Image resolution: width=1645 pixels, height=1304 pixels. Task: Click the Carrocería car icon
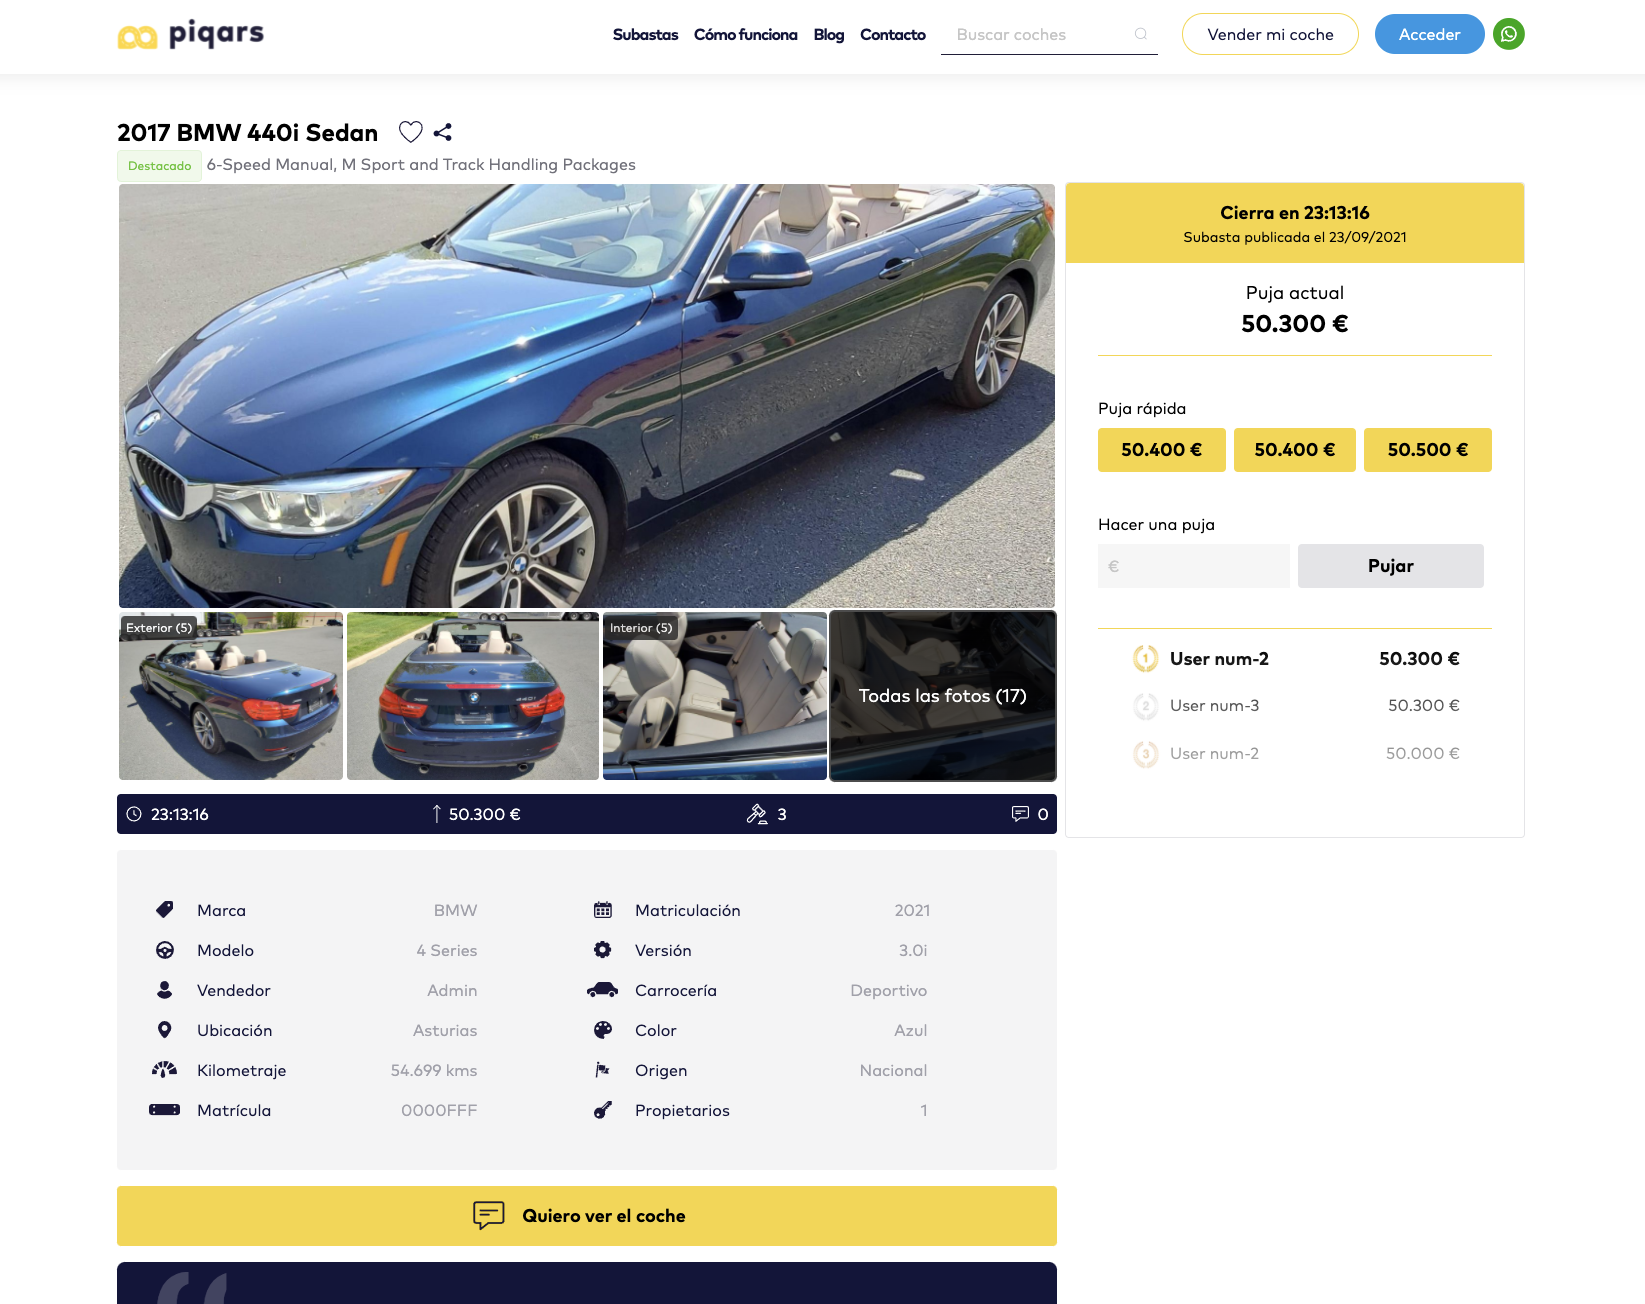pos(603,990)
